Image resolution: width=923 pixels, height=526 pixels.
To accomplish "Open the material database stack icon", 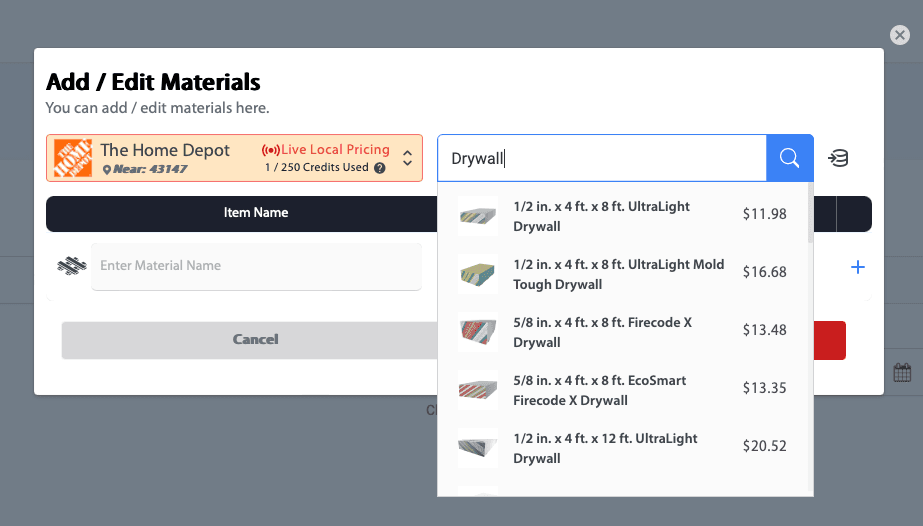I will pyautogui.click(x=839, y=158).
